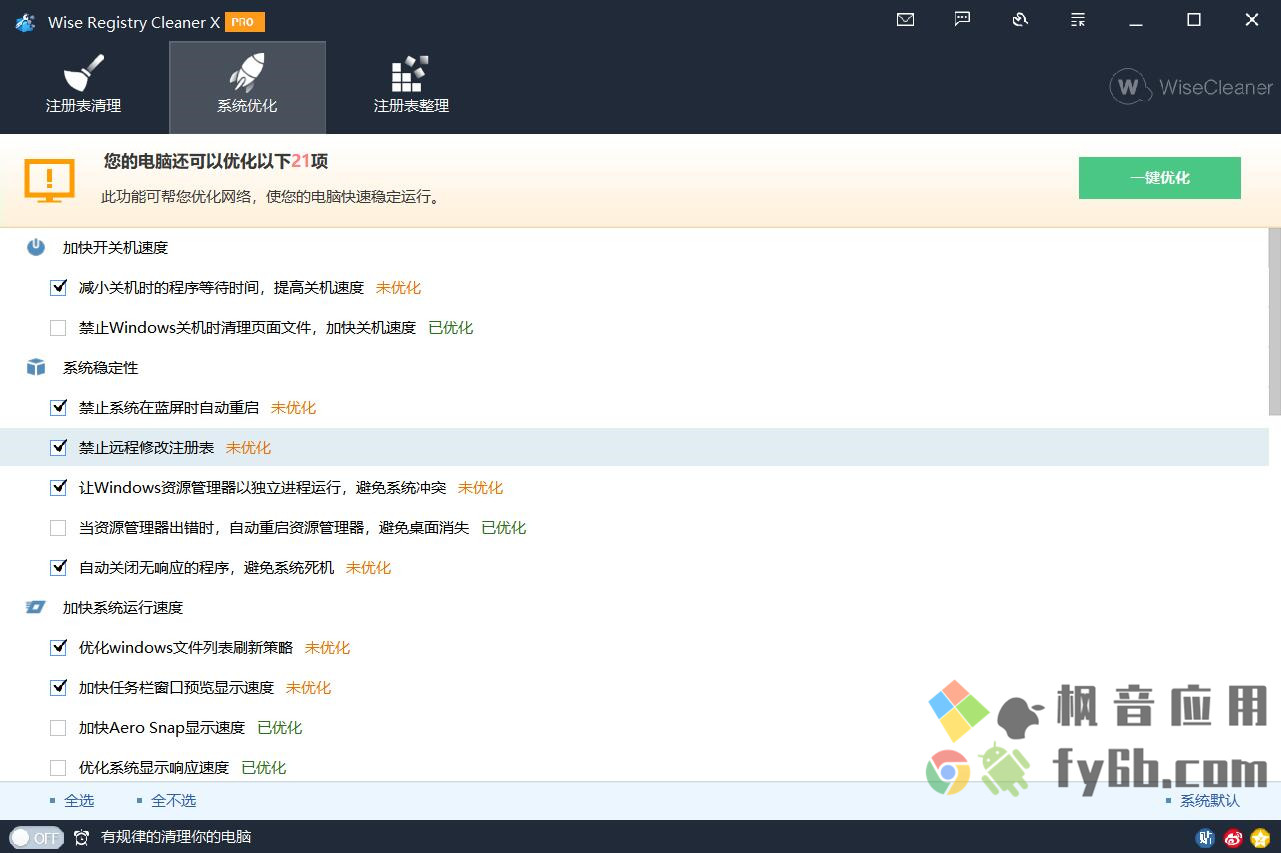Click the WiseCleaner logo
This screenshot has height=853, width=1281.
tap(1191, 87)
